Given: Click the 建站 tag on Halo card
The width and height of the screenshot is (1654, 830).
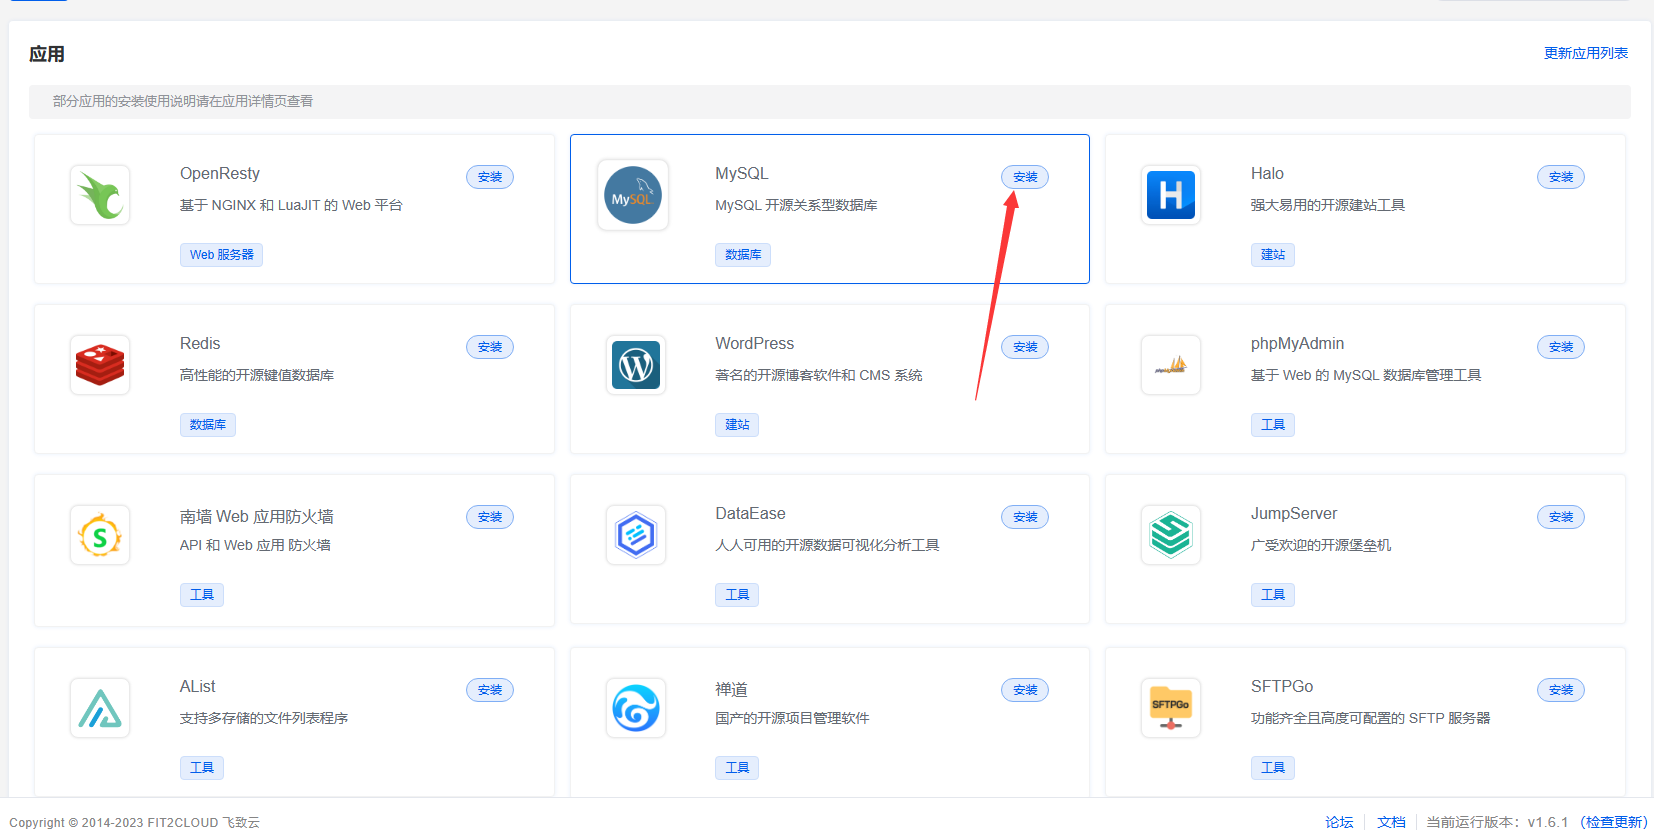Looking at the screenshot, I should coord(1273,255).
